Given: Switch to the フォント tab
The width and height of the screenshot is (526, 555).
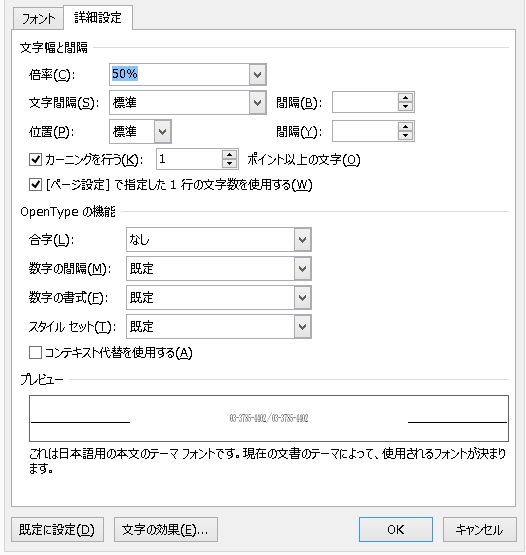Looking at the screenshot, I should [38, 18].
